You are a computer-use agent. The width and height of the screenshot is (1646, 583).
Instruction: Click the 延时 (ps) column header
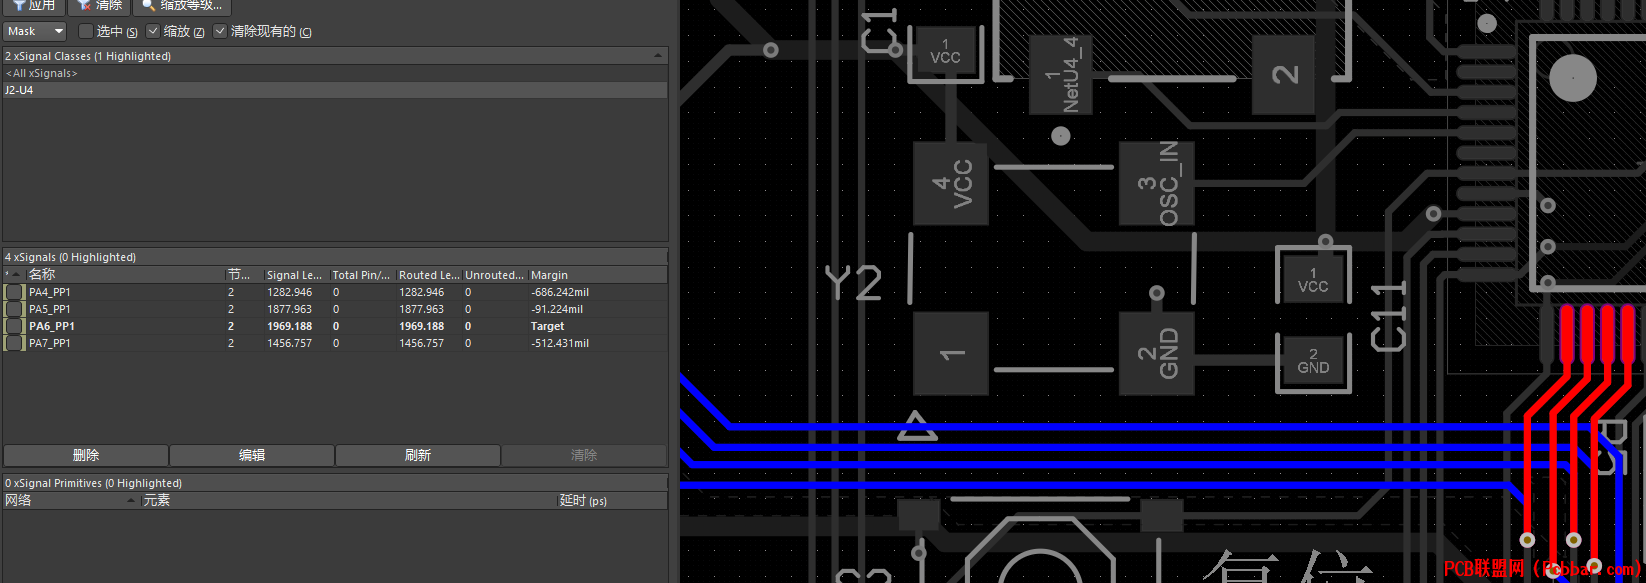tap(612, 500)
